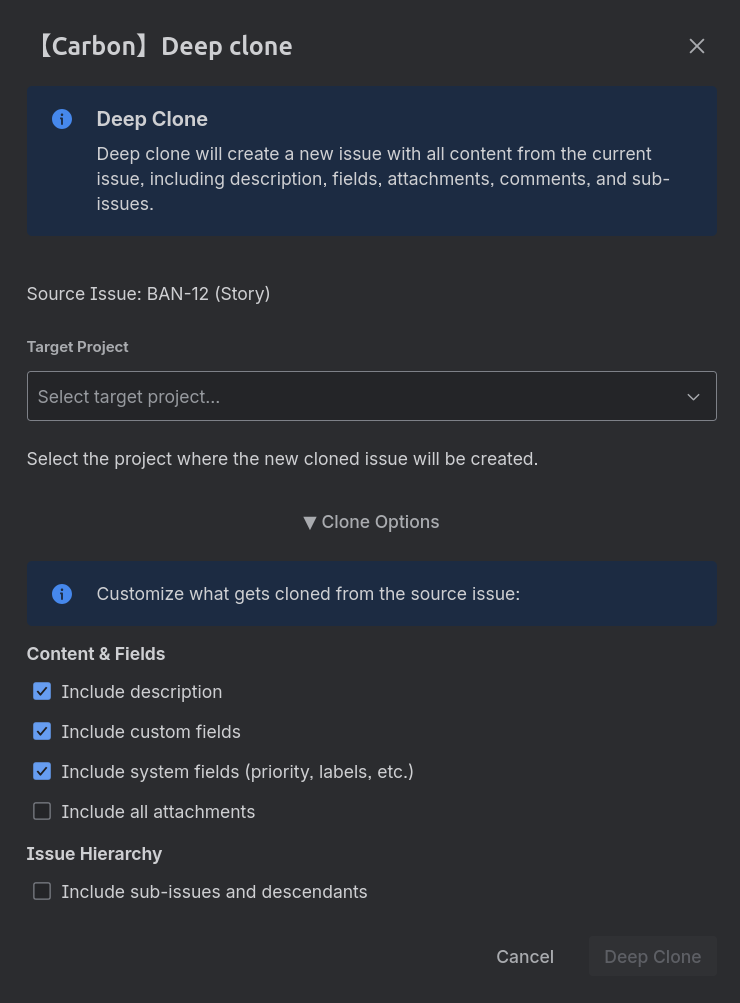Uncheck Include system fields option
This screenshot has height=1003, width=740.
42,771
